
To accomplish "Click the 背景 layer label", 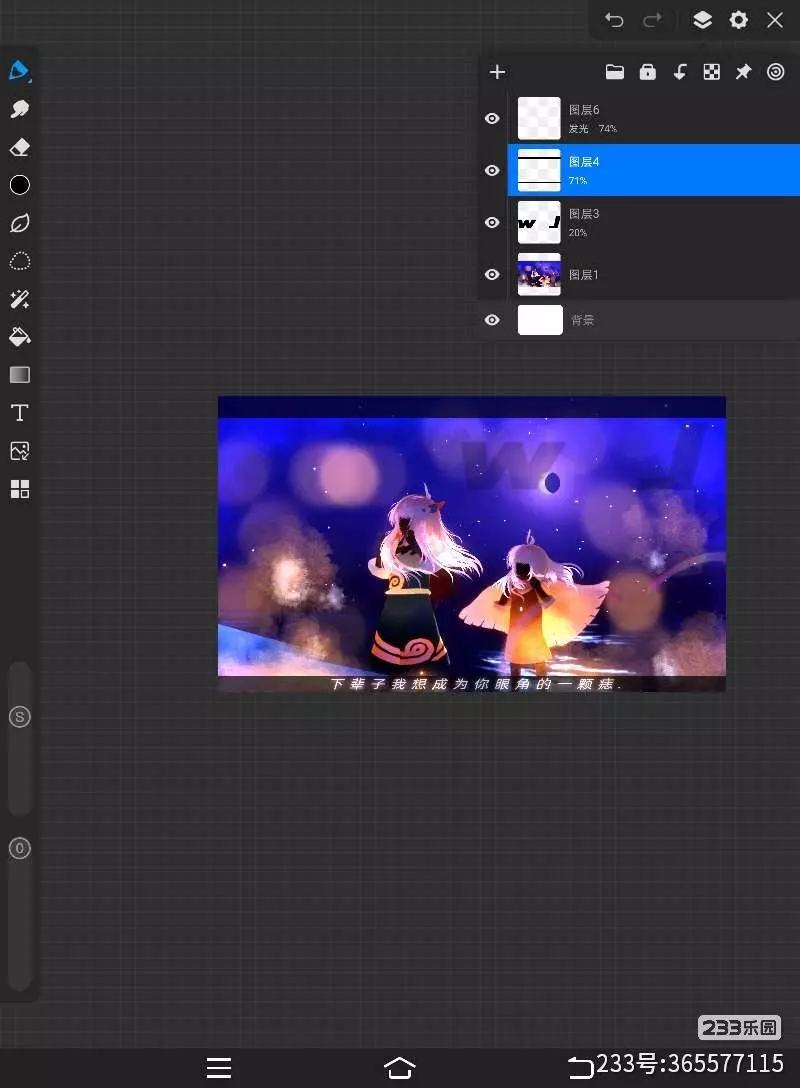I will (582, 320).
